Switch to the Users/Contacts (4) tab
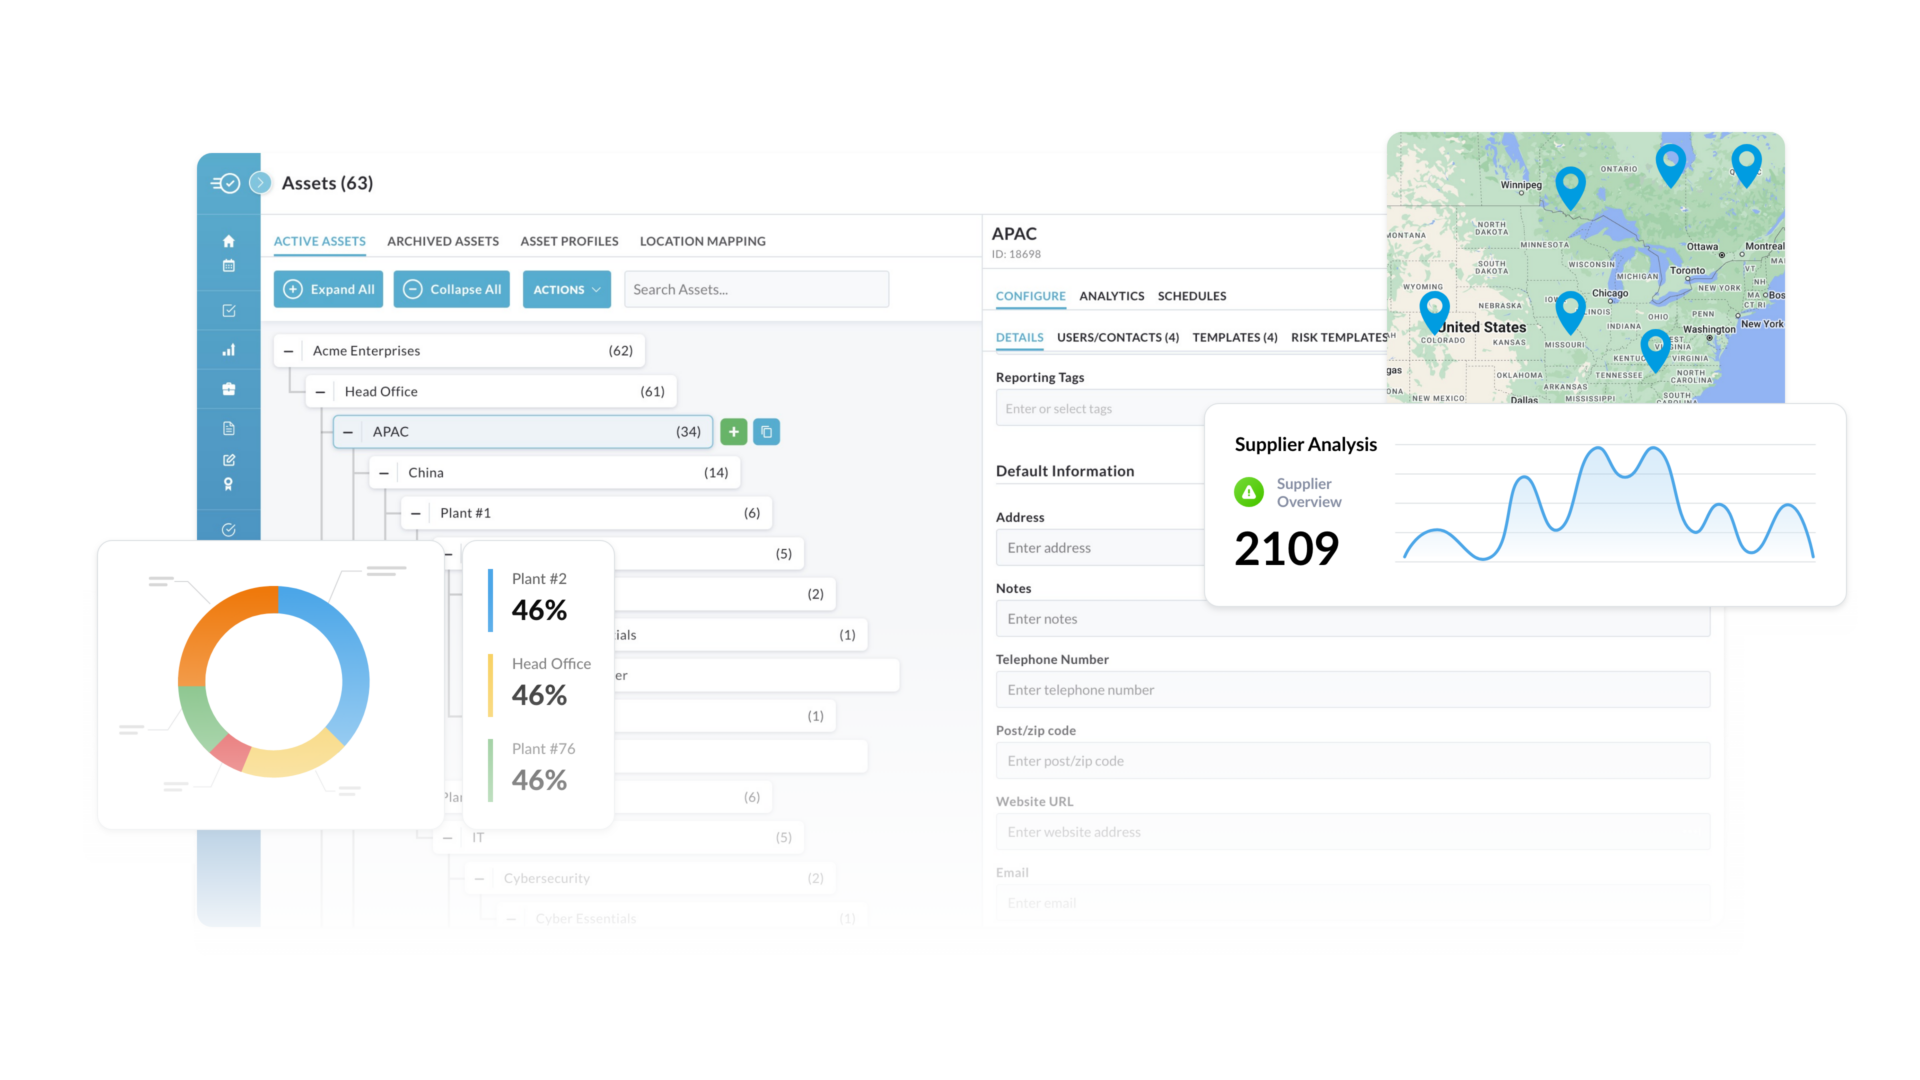 point(1118,337)
